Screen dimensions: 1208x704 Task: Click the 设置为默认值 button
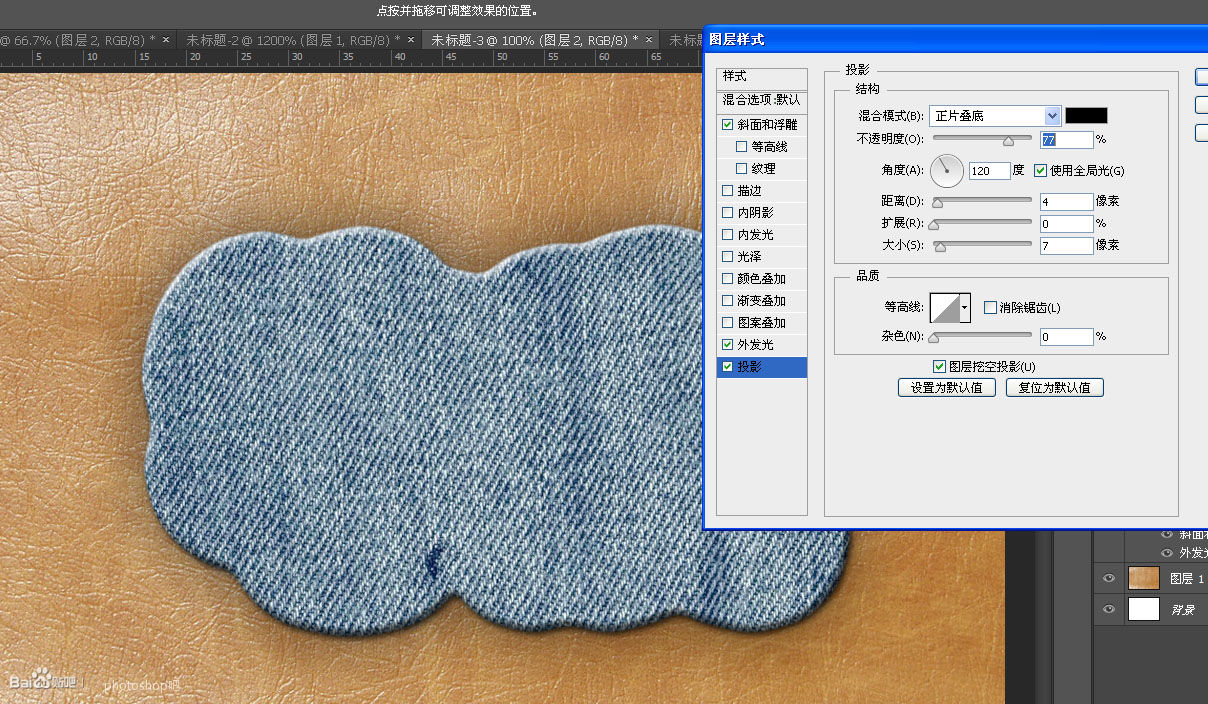pos(947,388)
